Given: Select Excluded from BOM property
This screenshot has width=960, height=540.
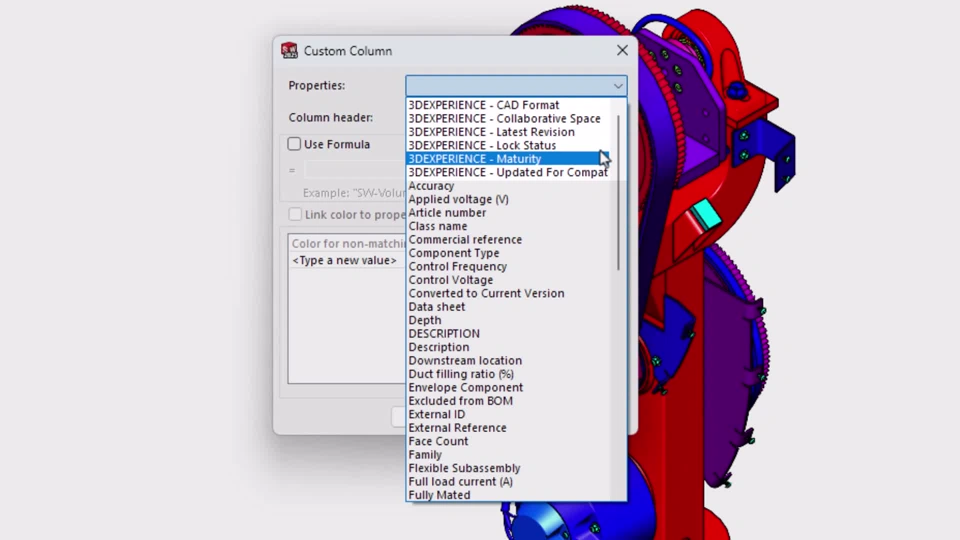Looking at the screenshot, I should (508, 402).
